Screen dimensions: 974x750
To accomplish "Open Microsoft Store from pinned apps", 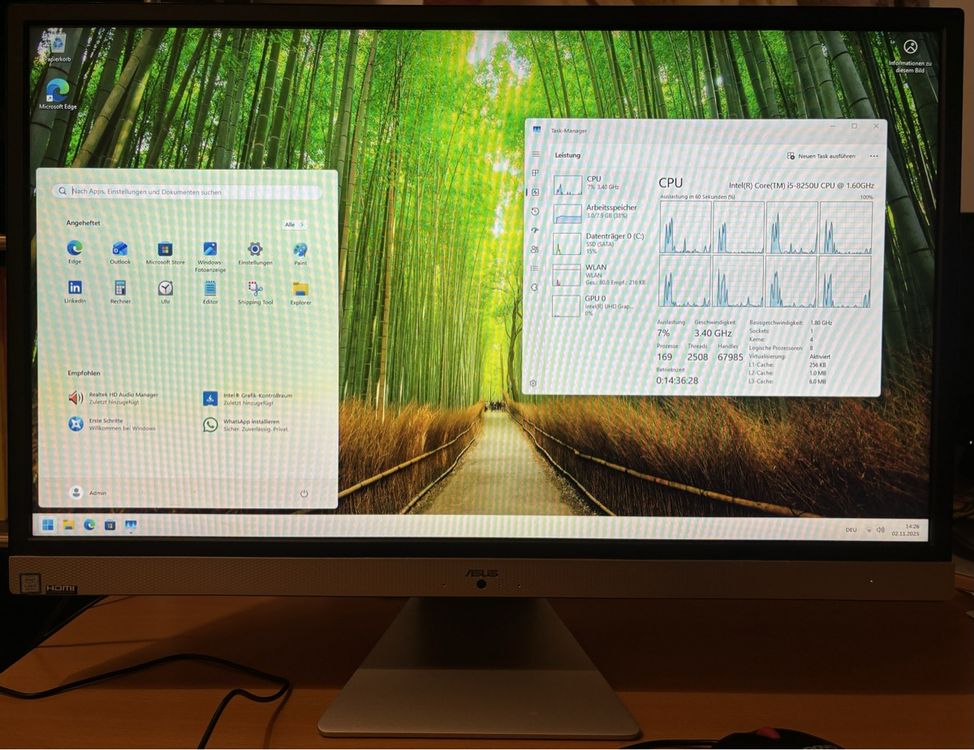I will tap(165, 251).
